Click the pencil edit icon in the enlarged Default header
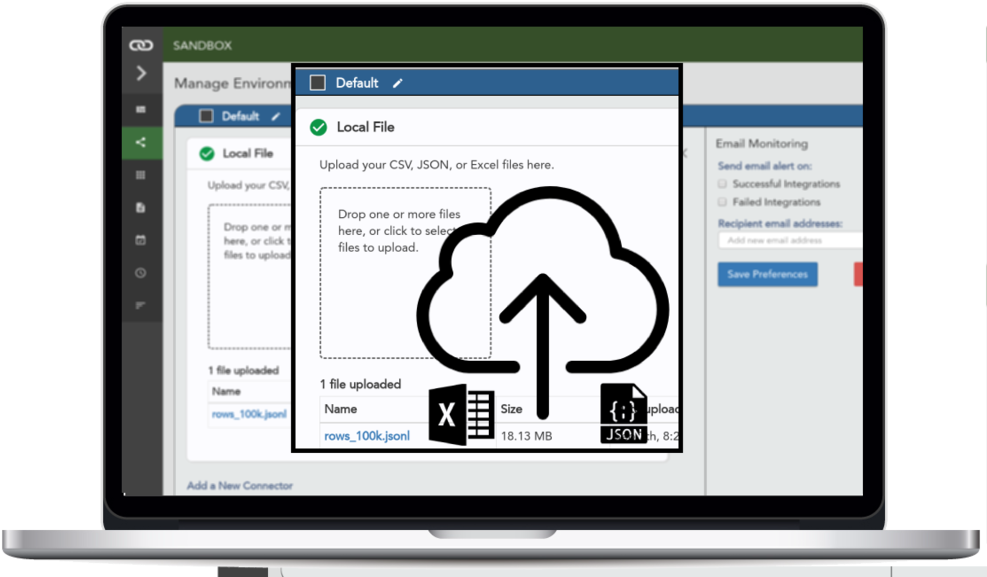 (x=397, y=84)
